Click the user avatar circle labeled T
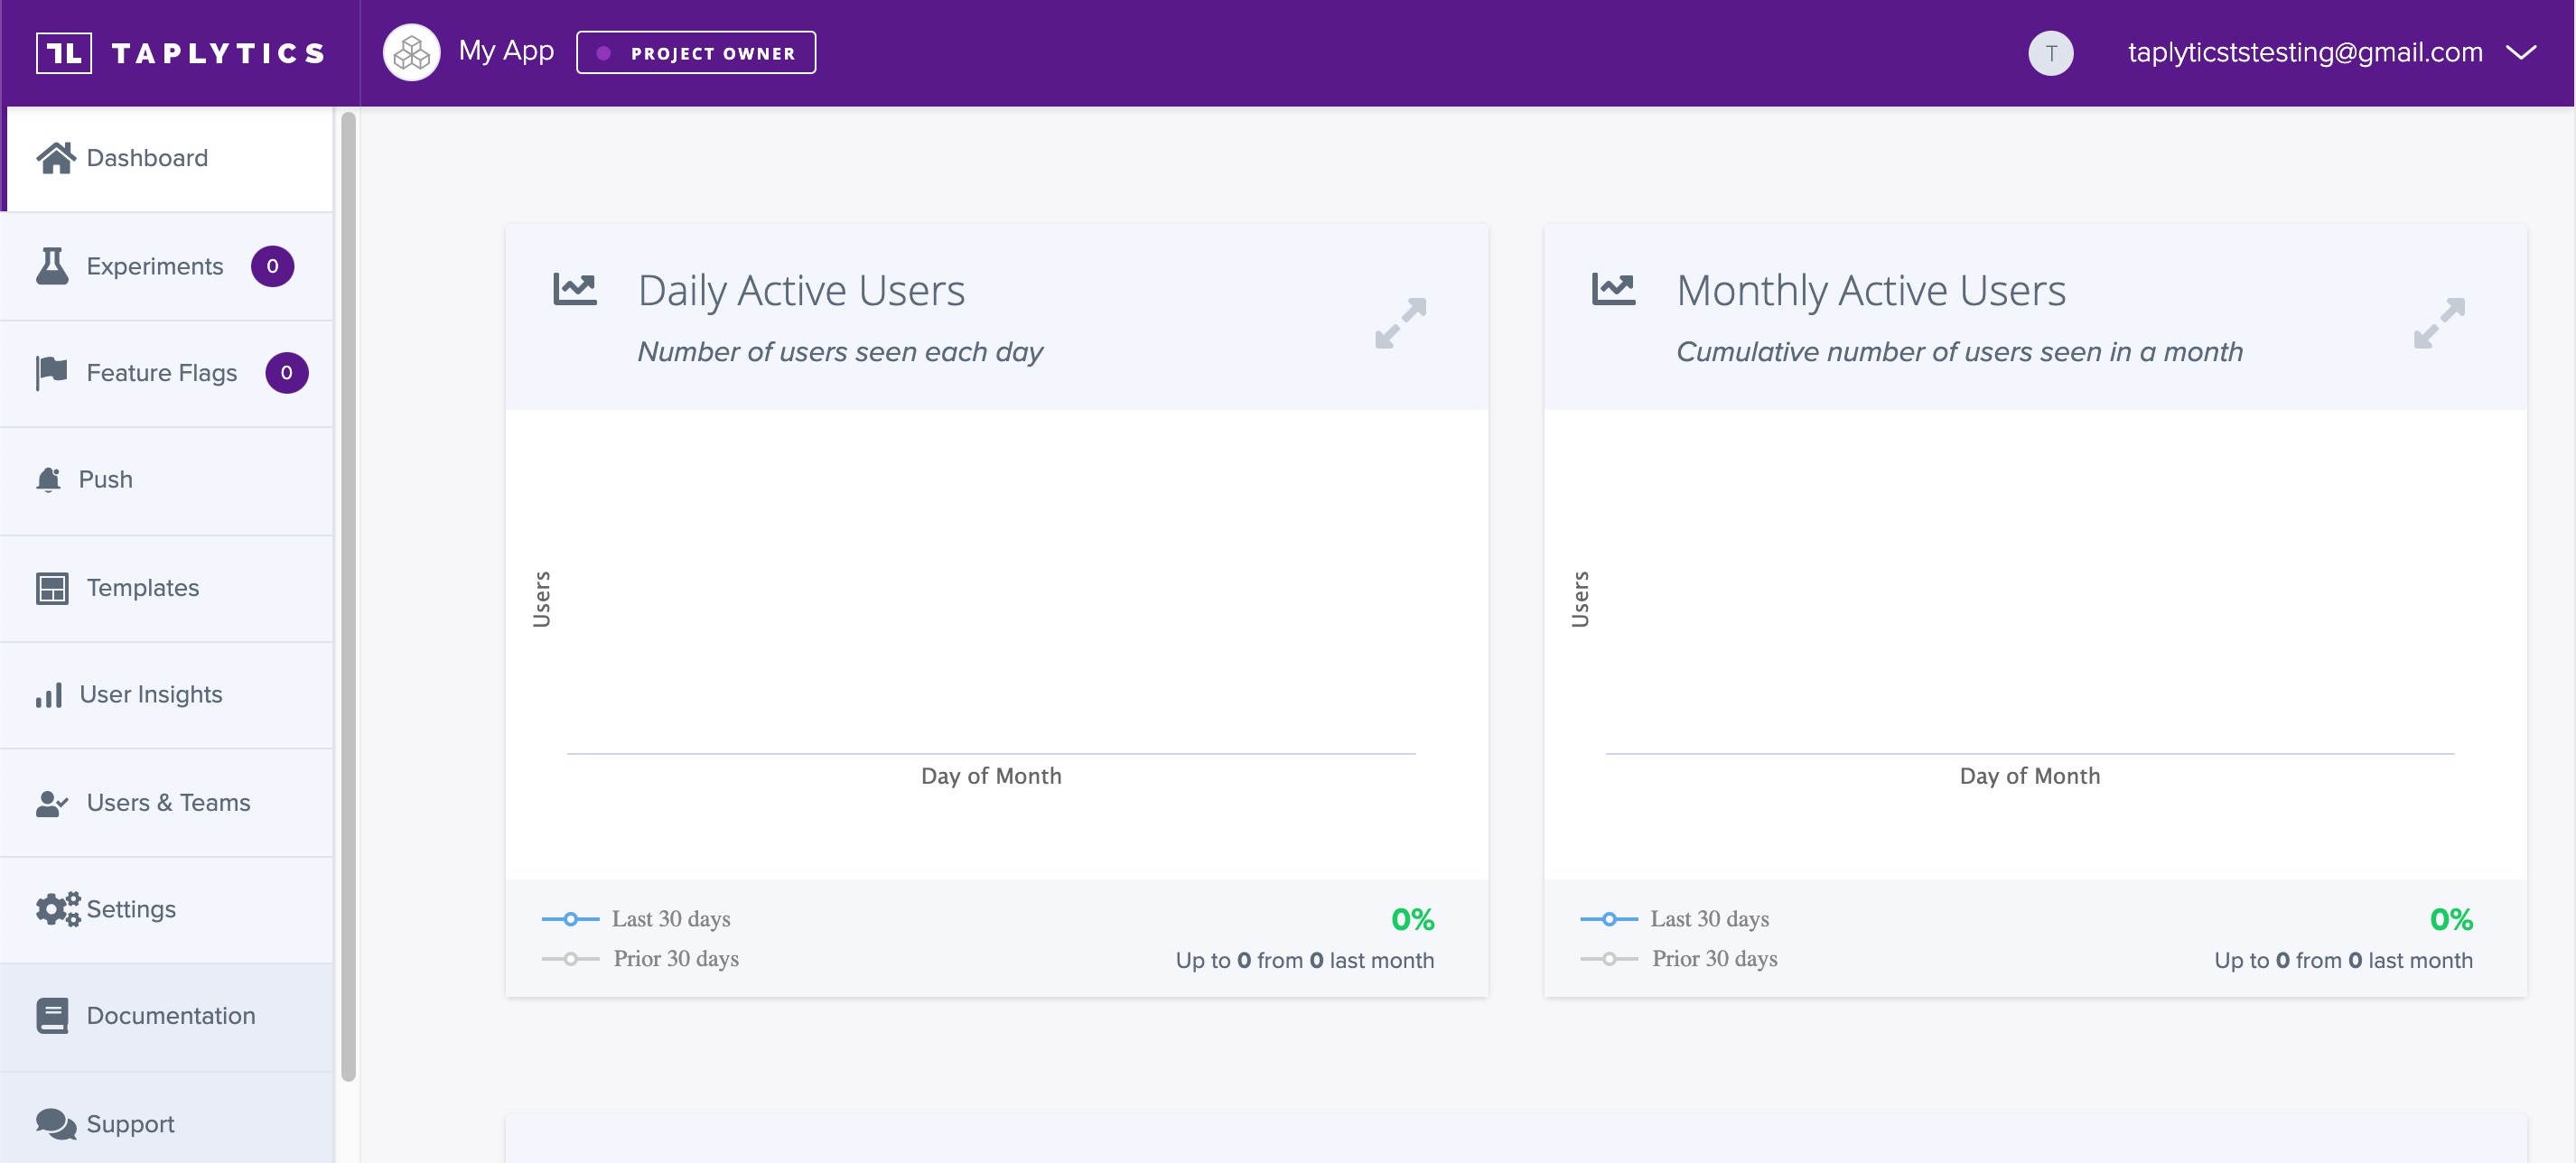Viewport: 2576px width, 1163px height. (x=2050, y=53)
